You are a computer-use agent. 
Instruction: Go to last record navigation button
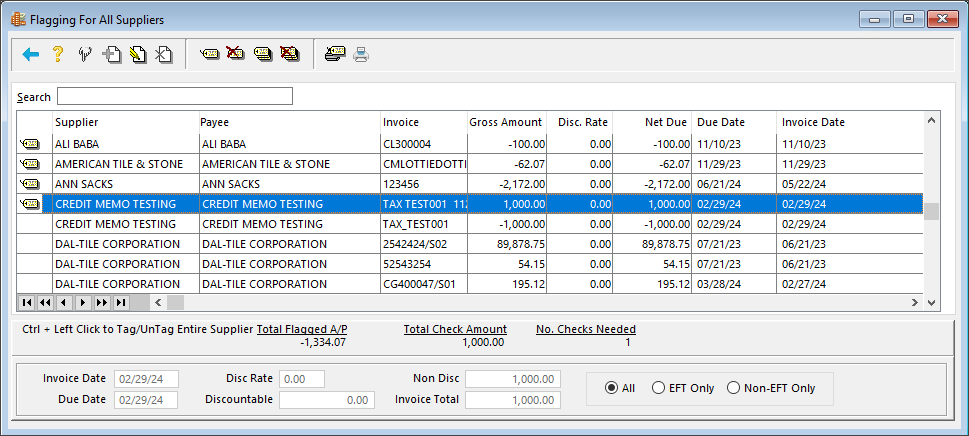[x=121, y=303]
